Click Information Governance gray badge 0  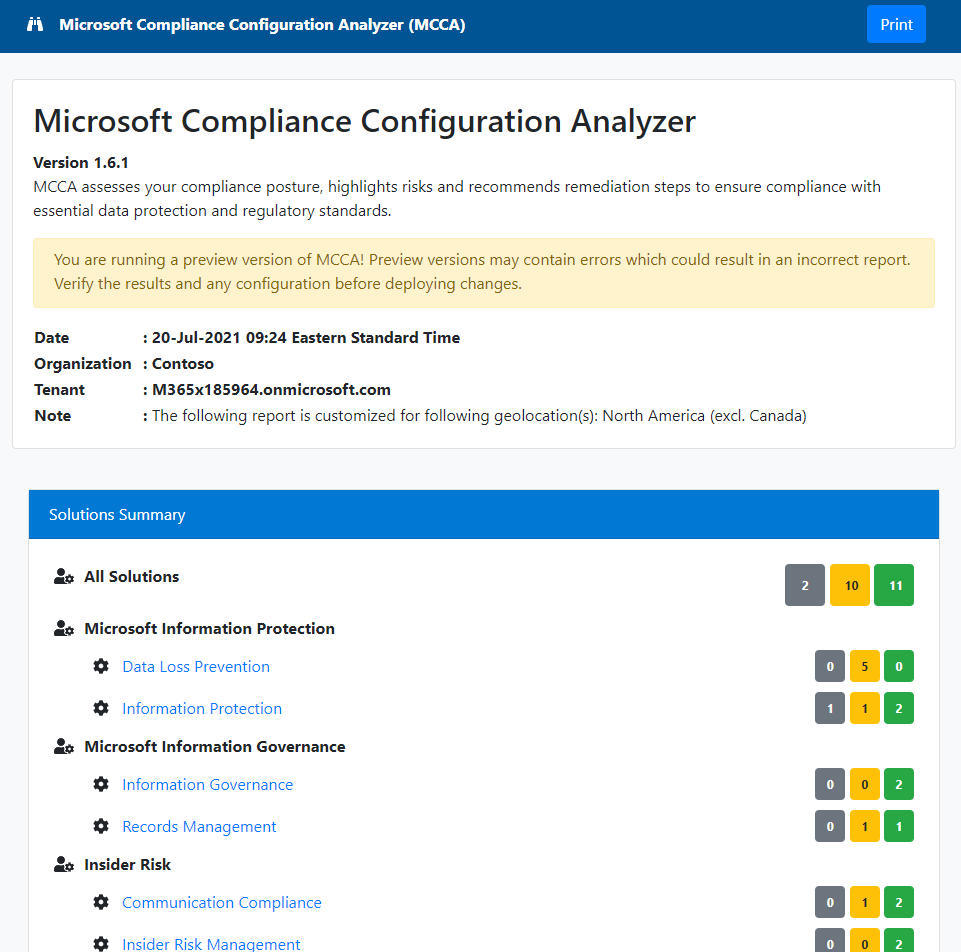point(830,784)
